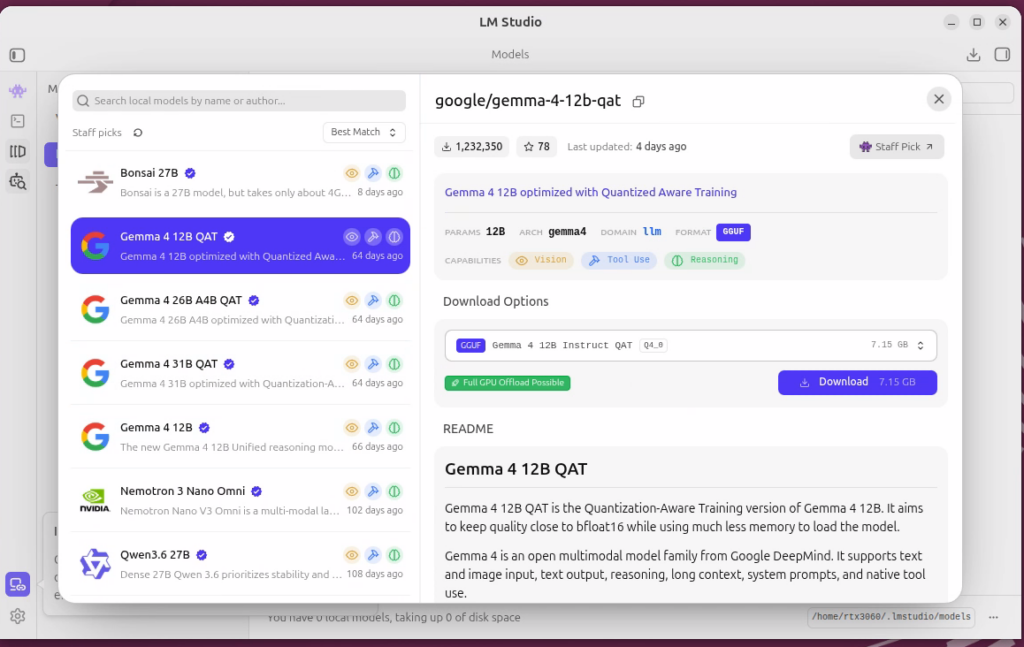Click Gemma 4 26B A4B QAT vision icon
This screenshot has height=647, width=1024.
click(351, 300)
